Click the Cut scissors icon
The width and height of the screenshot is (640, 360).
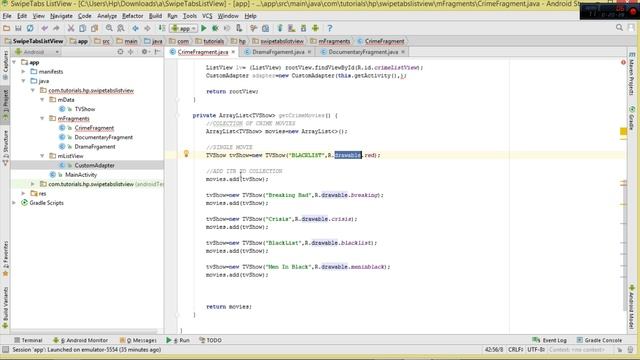click(71, 28)
